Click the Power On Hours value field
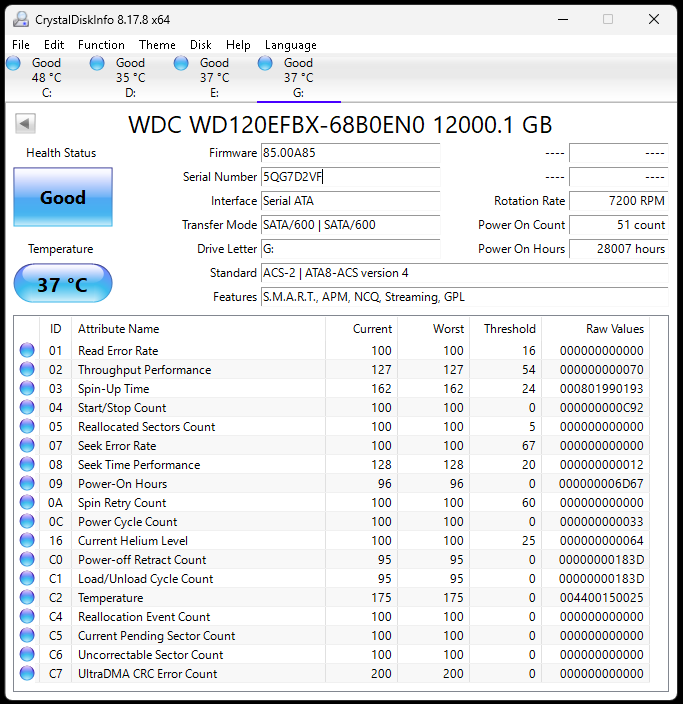 point(619,249)
